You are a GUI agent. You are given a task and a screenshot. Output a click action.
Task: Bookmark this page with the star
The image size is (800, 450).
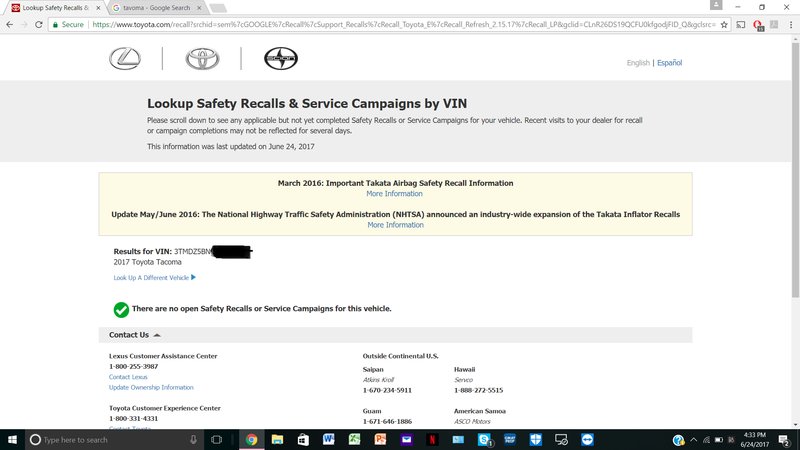pos(724,24)
